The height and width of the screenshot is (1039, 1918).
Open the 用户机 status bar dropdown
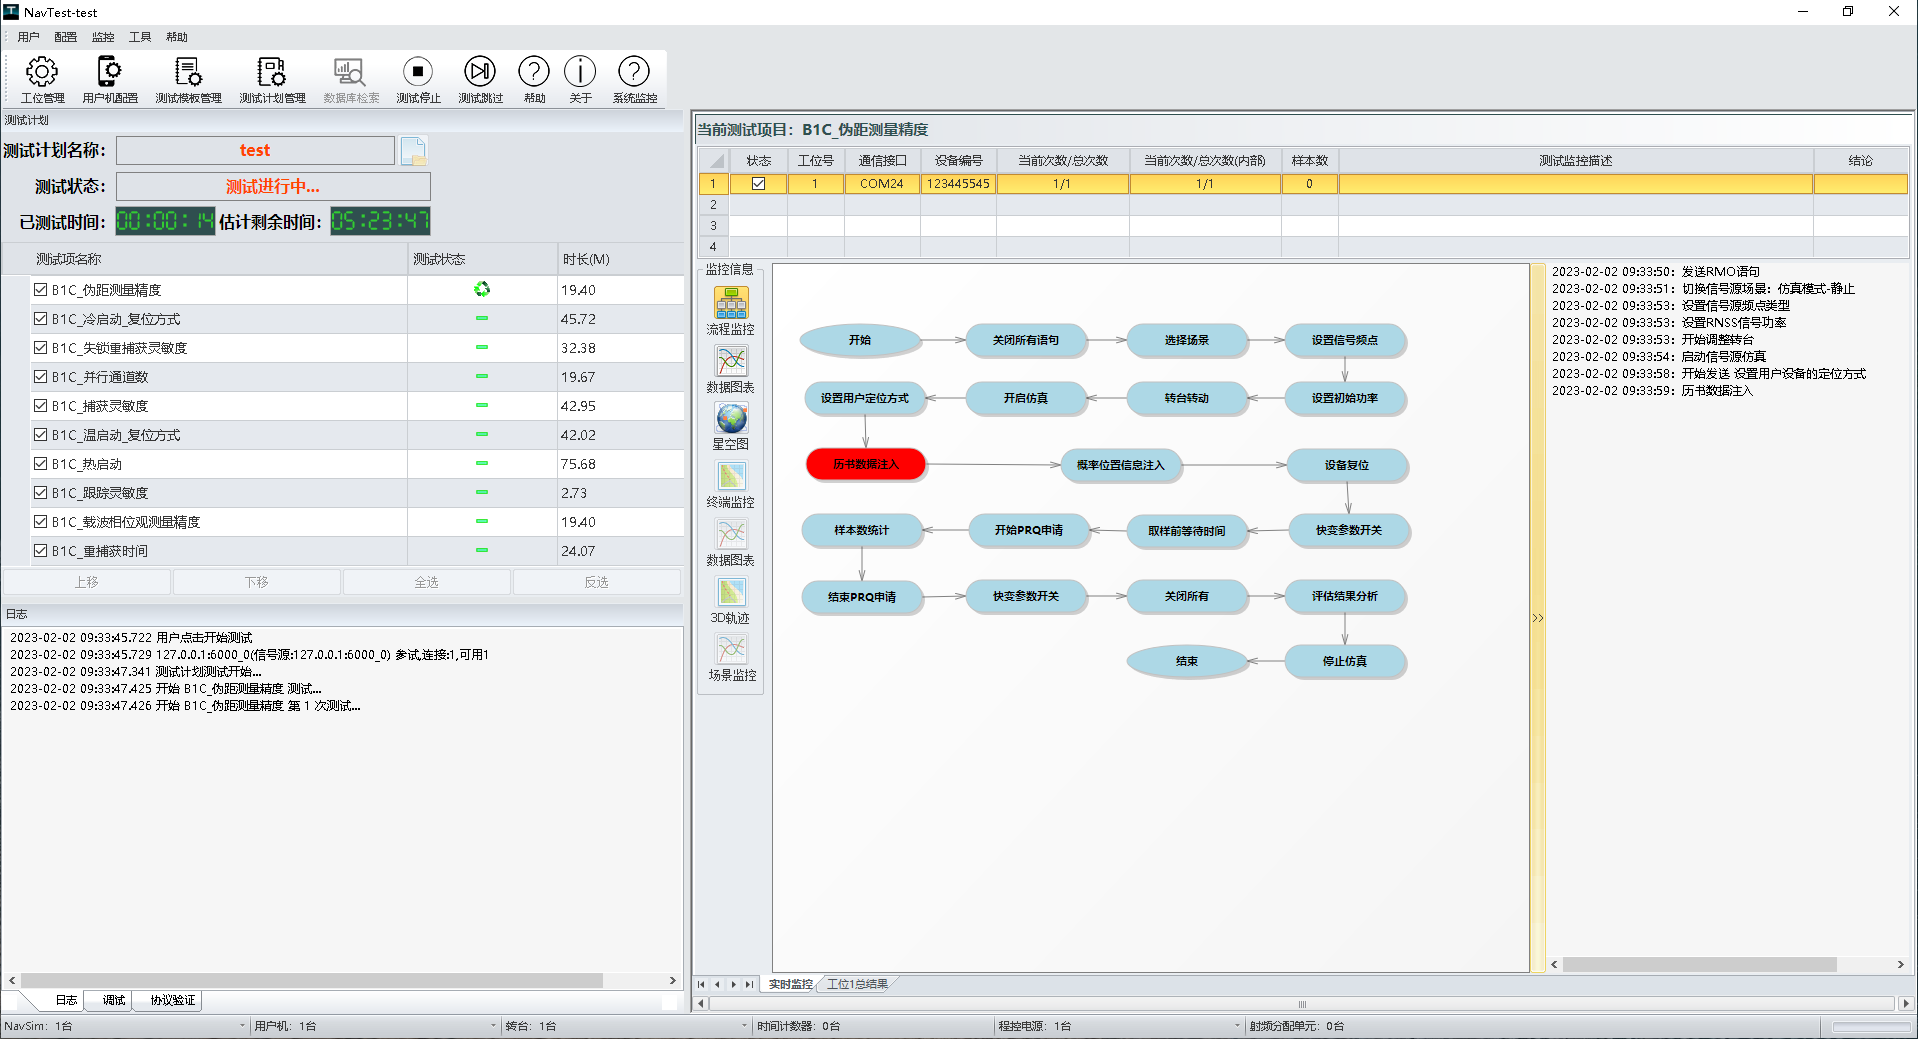(x=493, y=1026)
